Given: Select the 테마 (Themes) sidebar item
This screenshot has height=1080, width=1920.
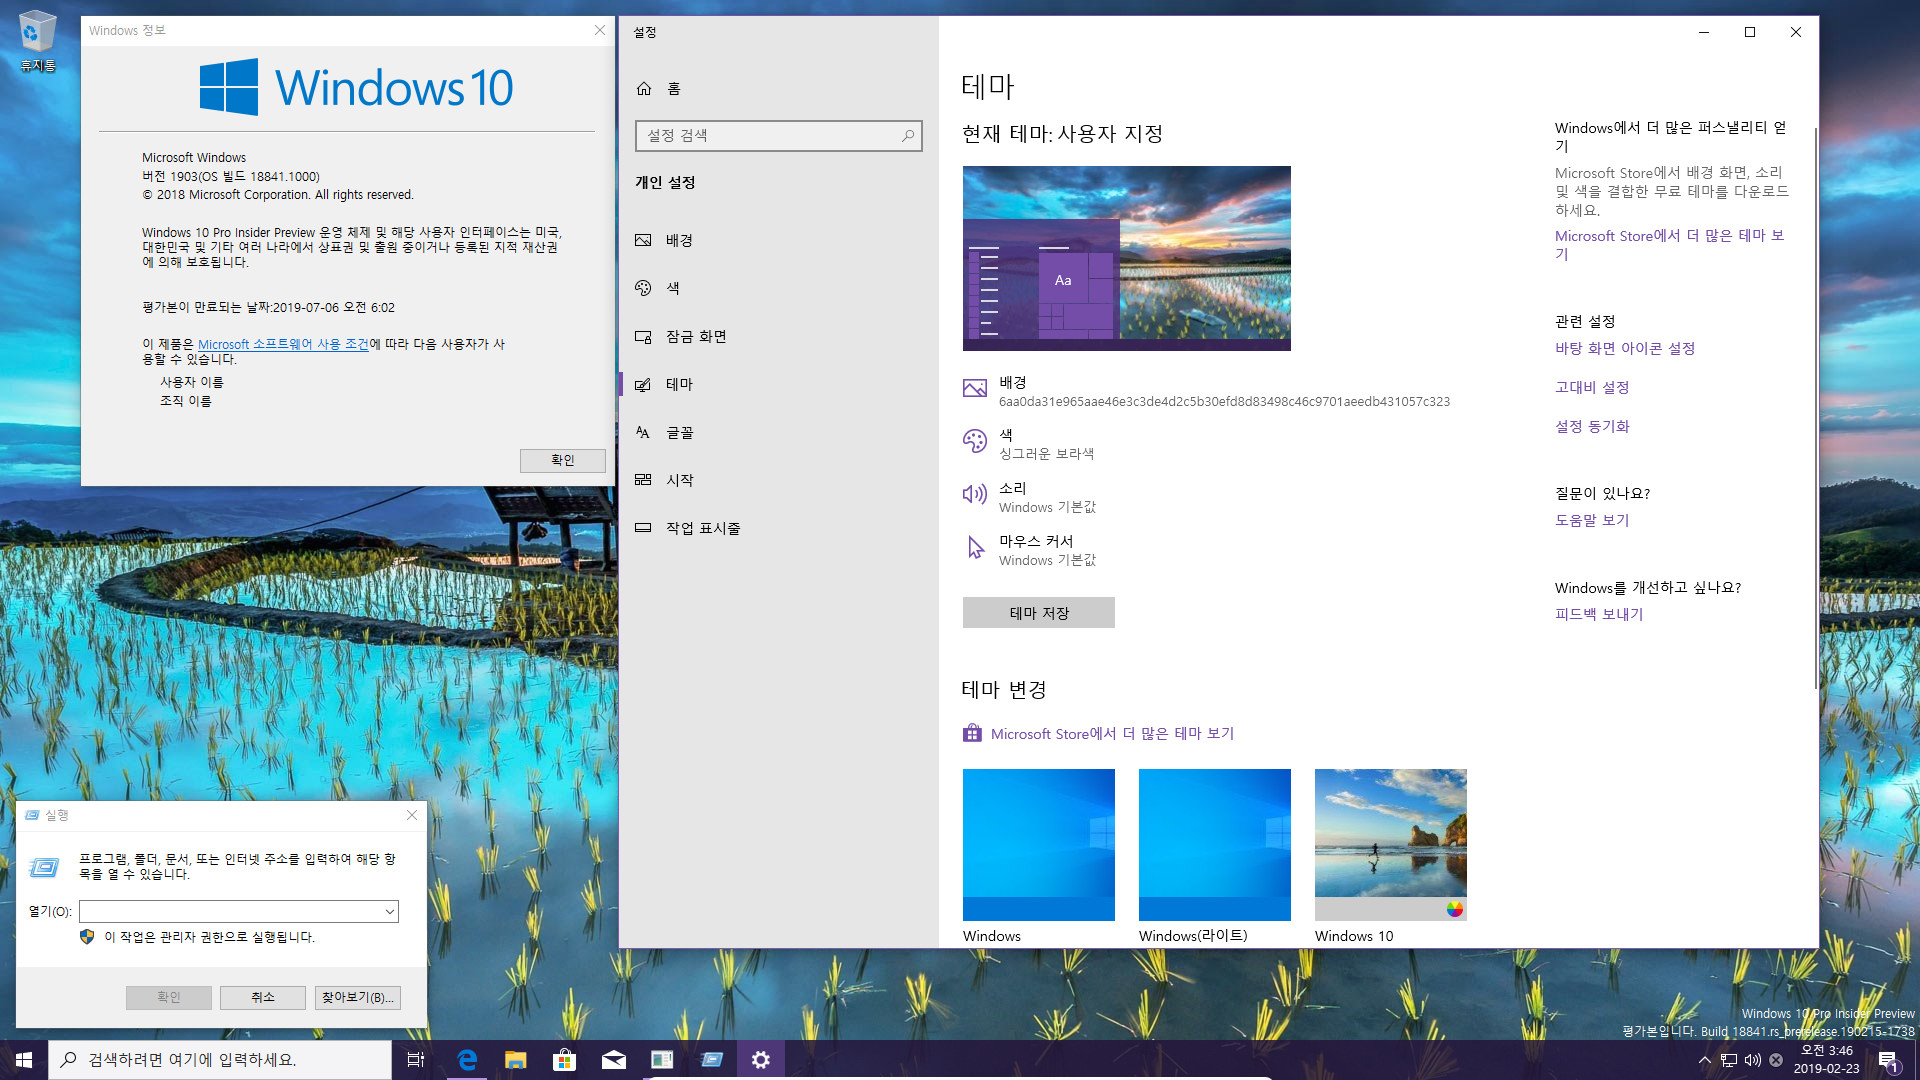Looking at the screenshot, I should pyautogui.click(x=778, y=384).
